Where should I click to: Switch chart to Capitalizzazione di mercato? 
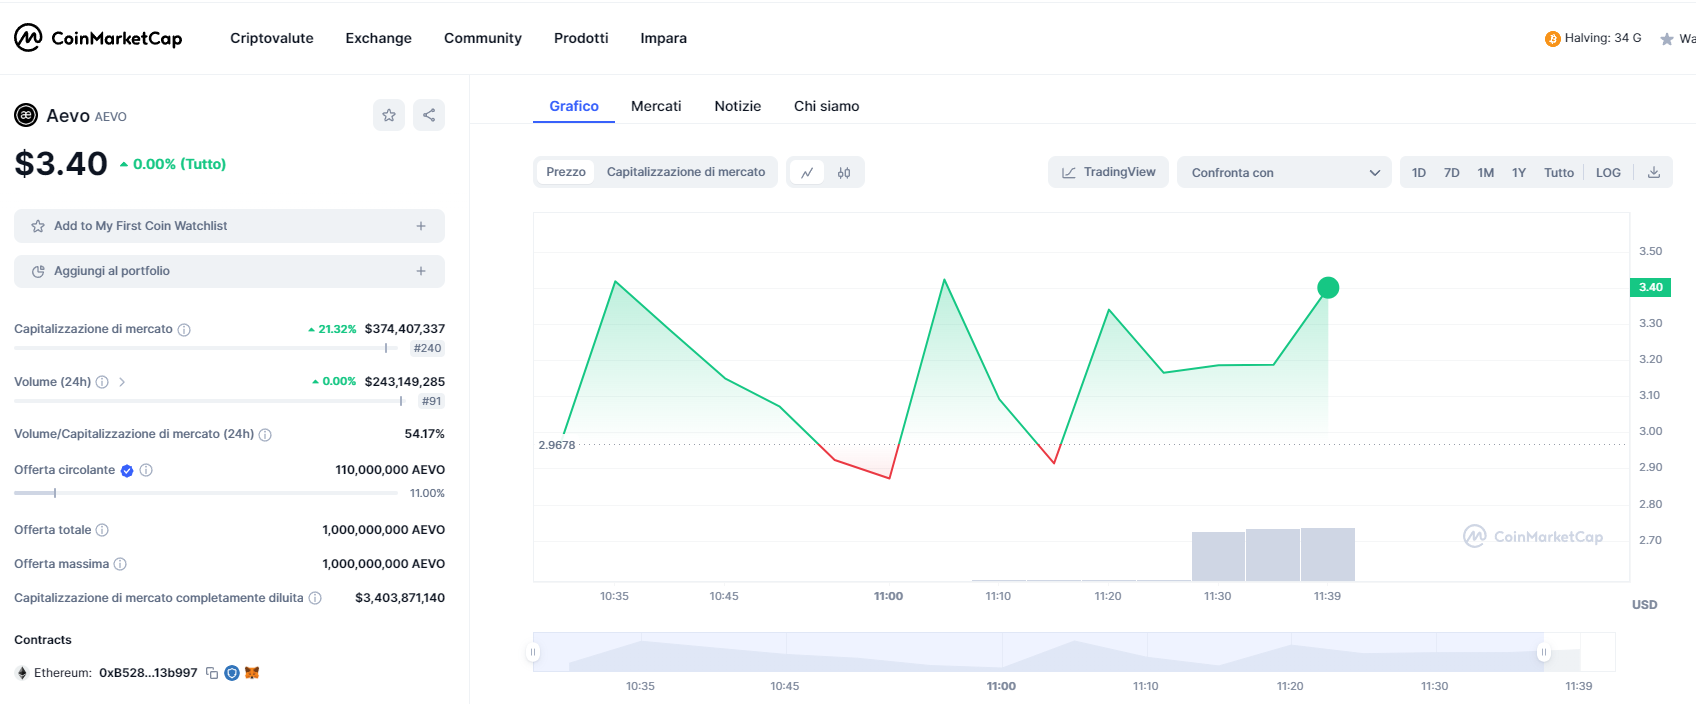coord(686,172)
